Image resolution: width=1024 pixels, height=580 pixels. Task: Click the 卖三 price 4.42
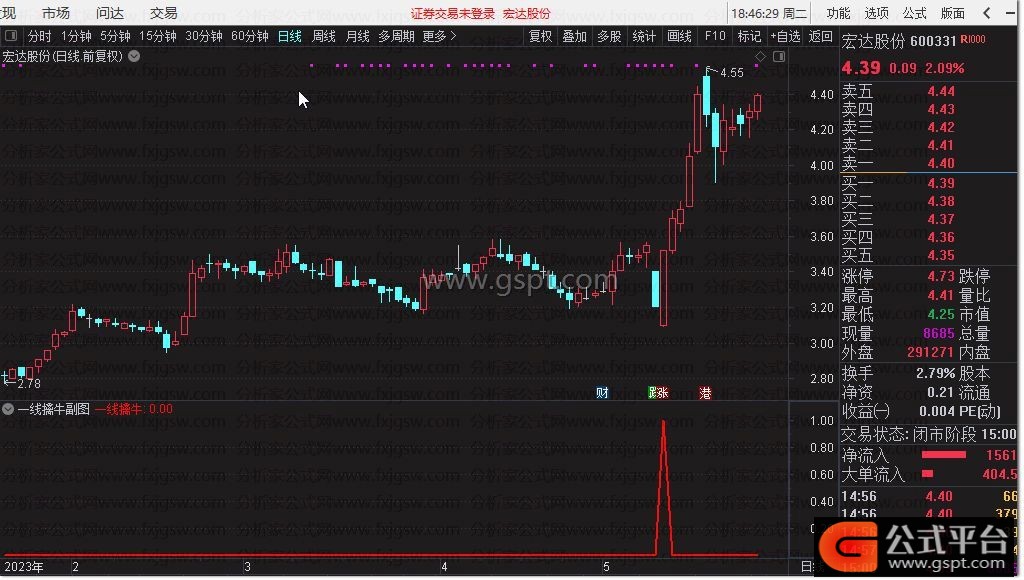[941, 127]
